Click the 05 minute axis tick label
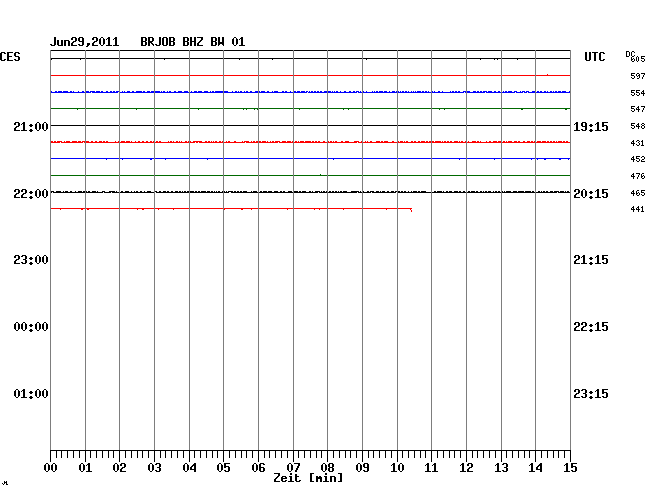This screenshot has height=494, width=650. point(223,468)
